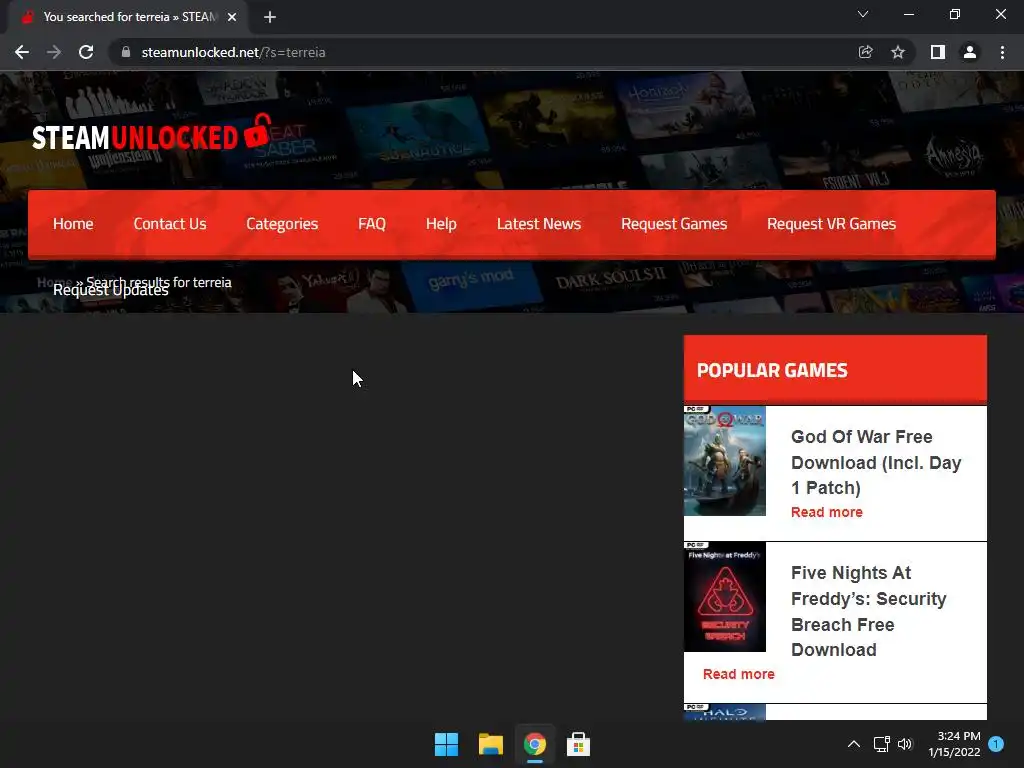1024x768 pixels.
Task: Open God Of War cover thumbnail
Action: (x=724, y=461)
